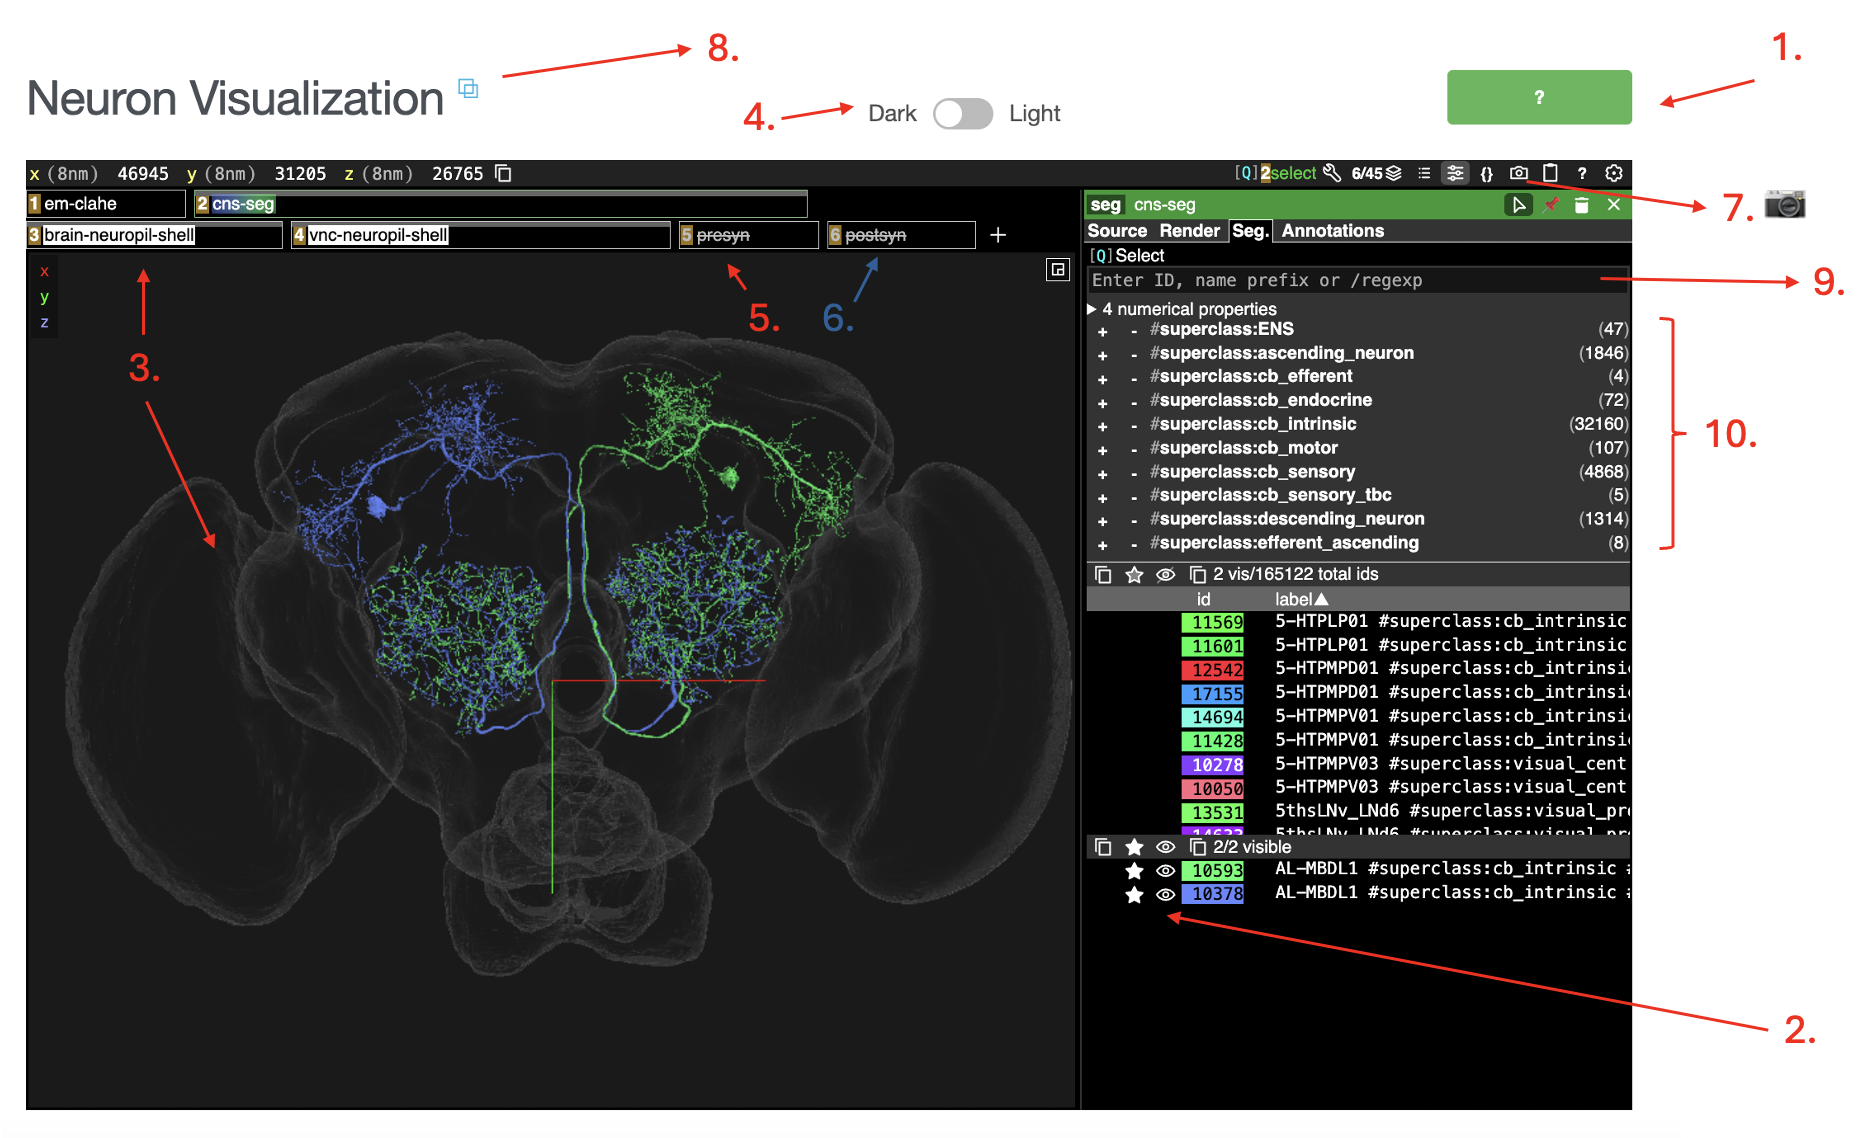Open help with the top-bar question mark
The height and width of the screenshot is (1138, 1858).
(1582, 173)
